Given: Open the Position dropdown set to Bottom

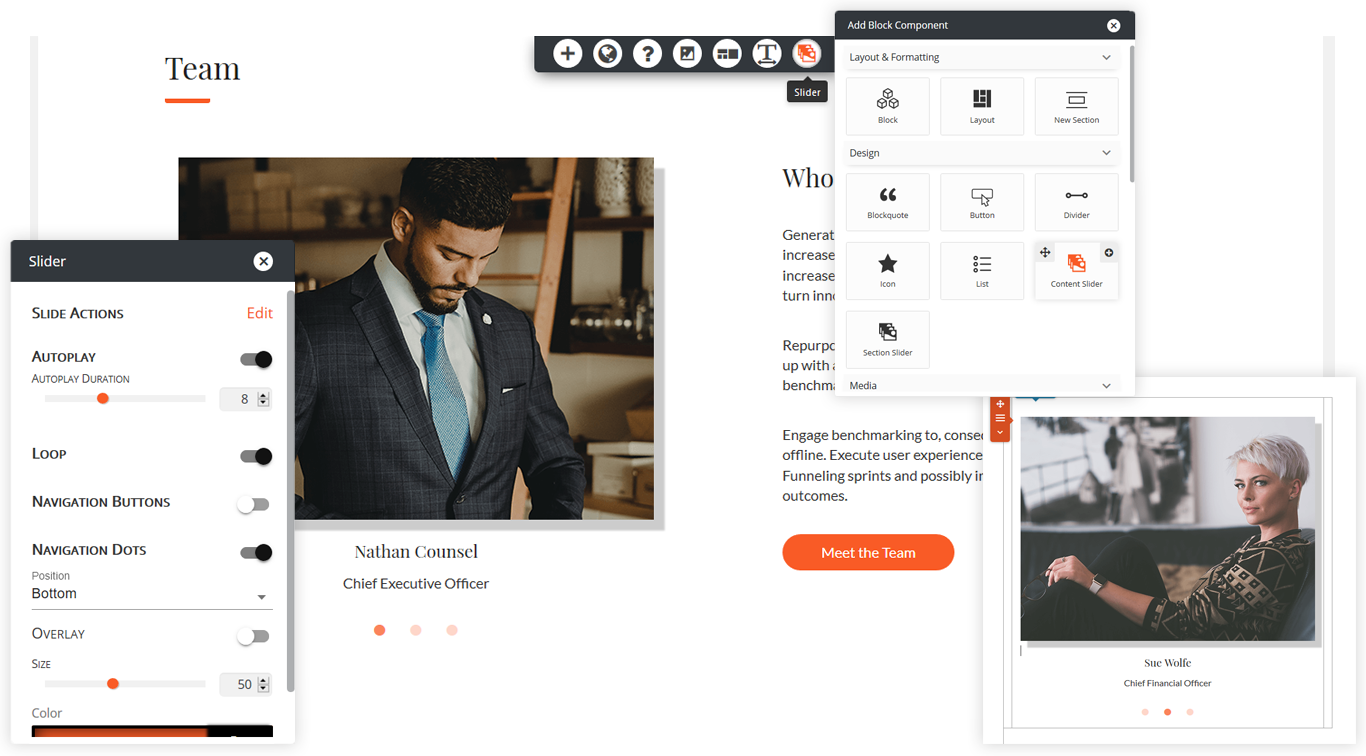Looking at the screenshot, I should (x=152, y=594).
